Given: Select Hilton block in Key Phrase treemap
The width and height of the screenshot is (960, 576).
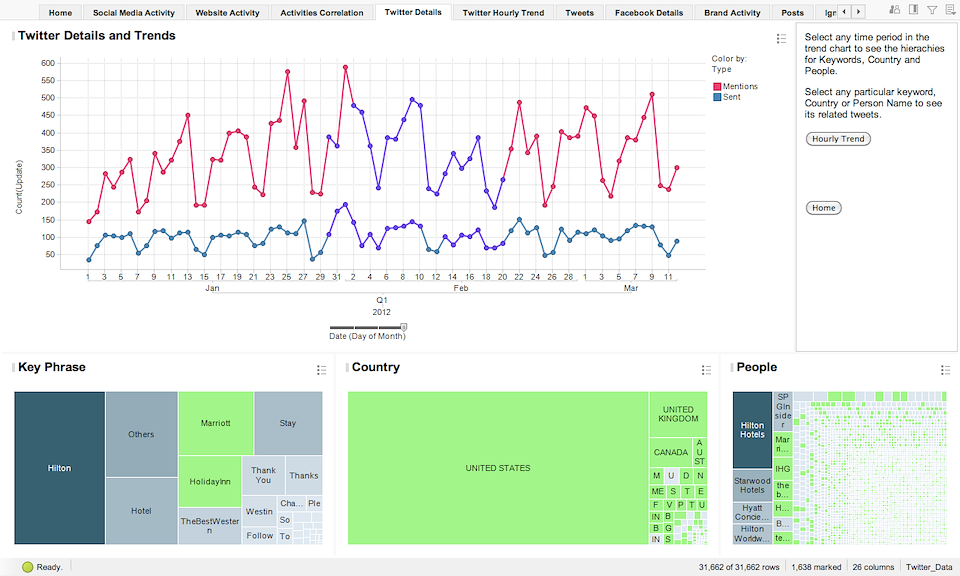Looking at the screenshot, I should pos(59,468).
